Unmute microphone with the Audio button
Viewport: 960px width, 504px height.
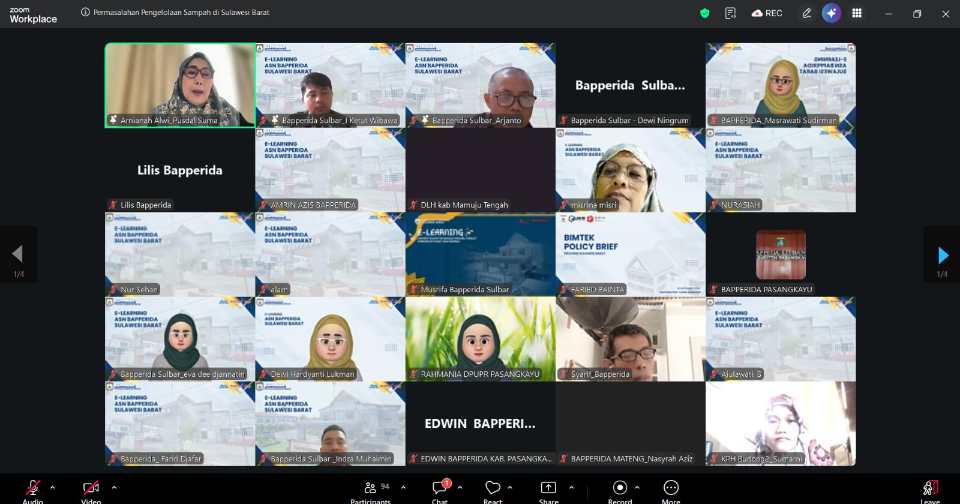[33, 491]
